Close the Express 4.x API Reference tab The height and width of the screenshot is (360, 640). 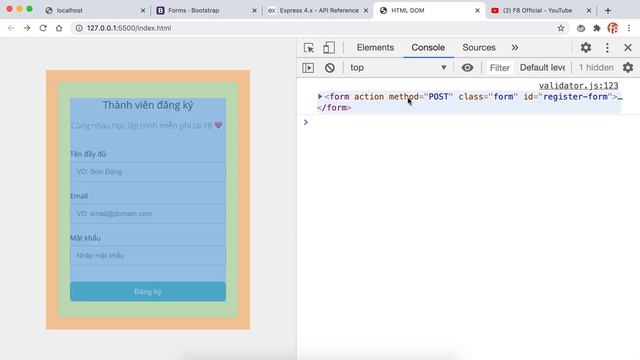(366, 11)
